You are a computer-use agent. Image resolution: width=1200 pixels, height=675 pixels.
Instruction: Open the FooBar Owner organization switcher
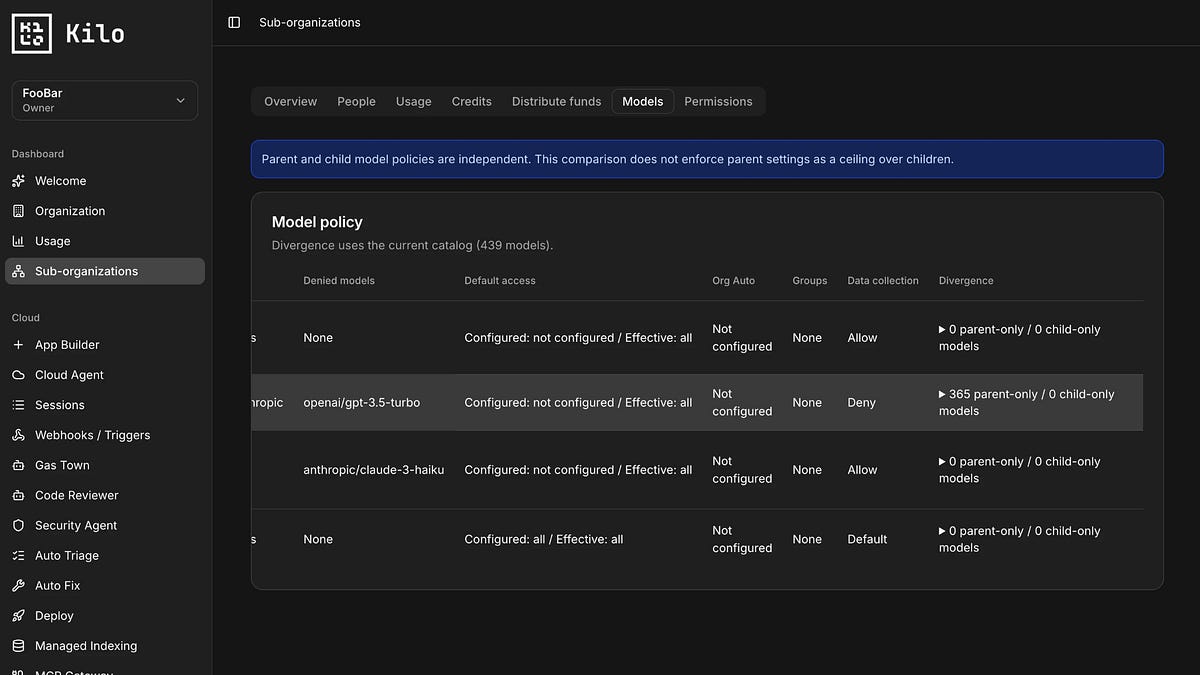(105, 100)
